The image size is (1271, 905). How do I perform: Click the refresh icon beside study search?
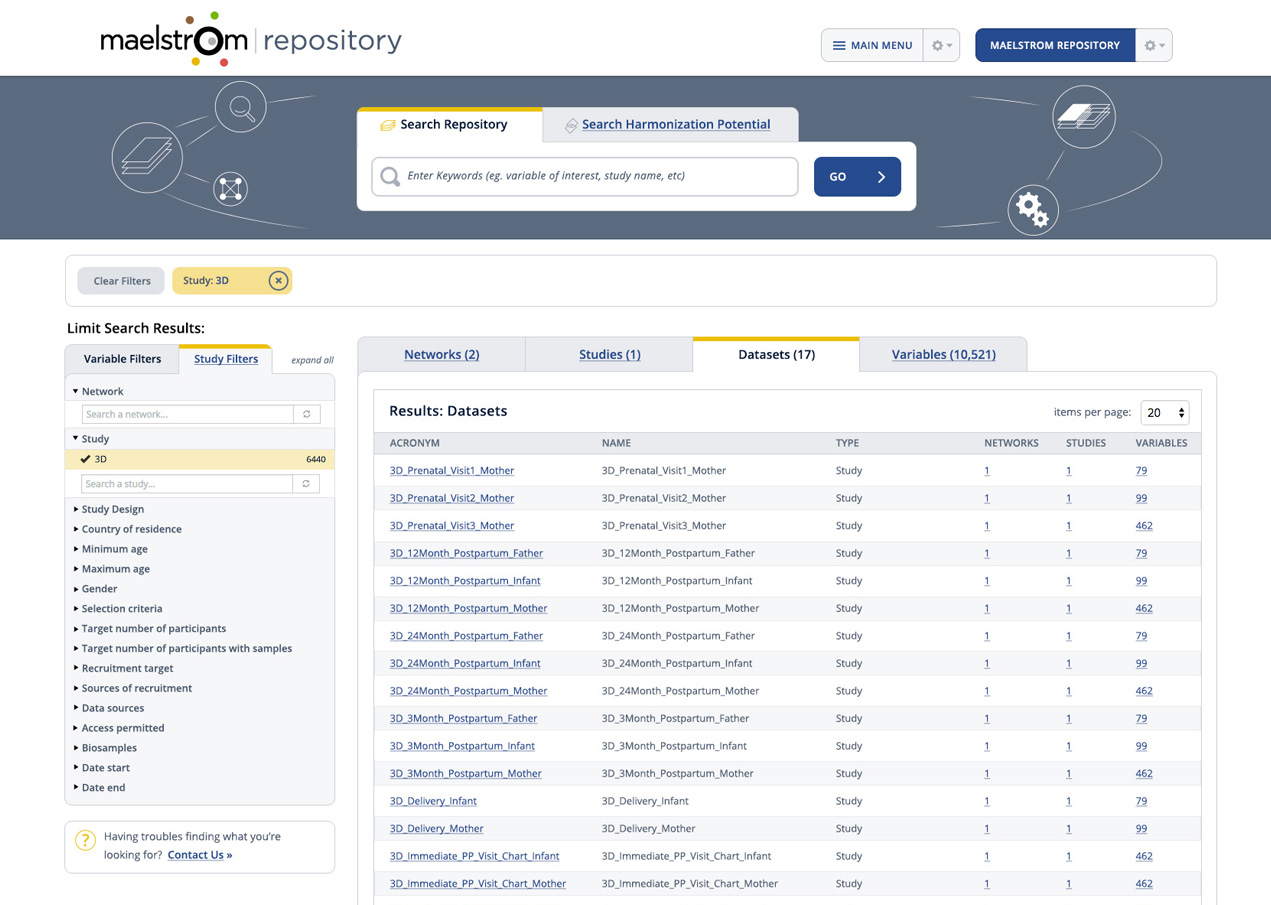coord(307,484)
